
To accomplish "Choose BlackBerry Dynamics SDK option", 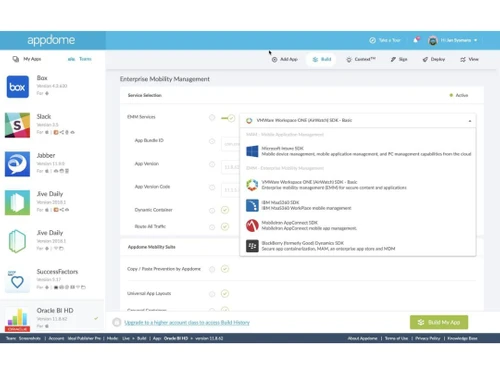I will coord(358,246).
